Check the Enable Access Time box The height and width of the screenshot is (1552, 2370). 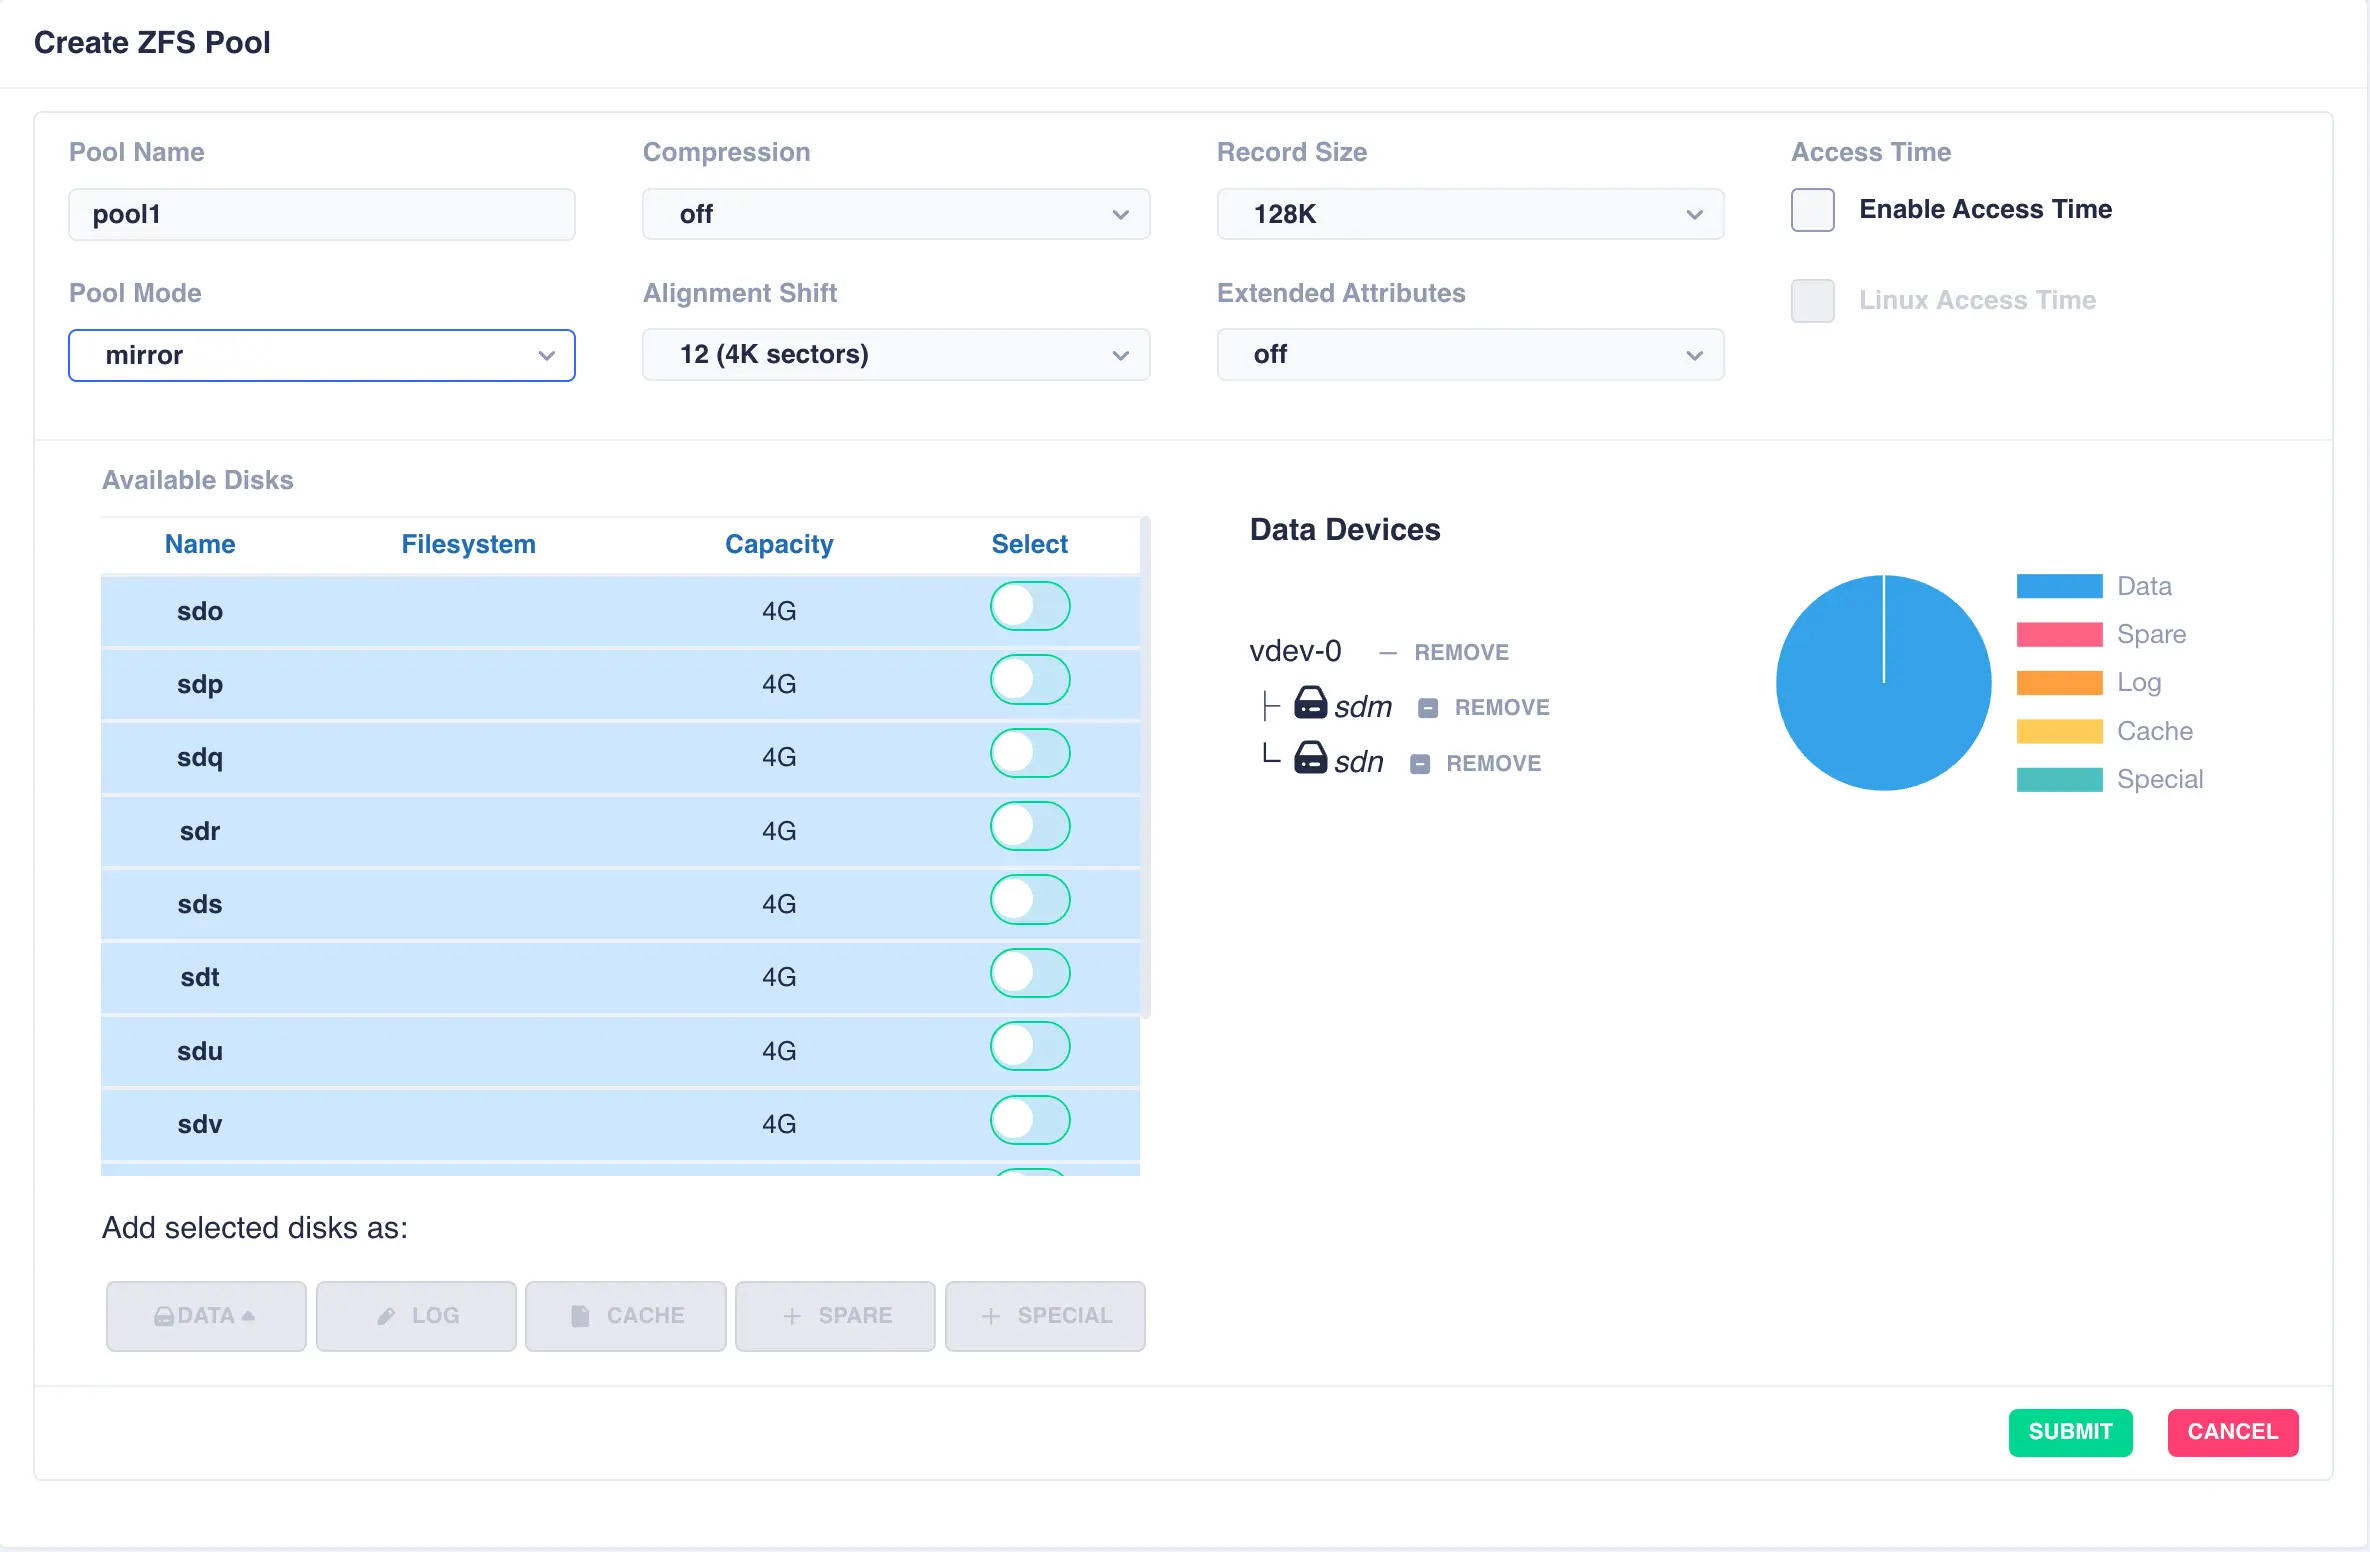point(1812,210)
